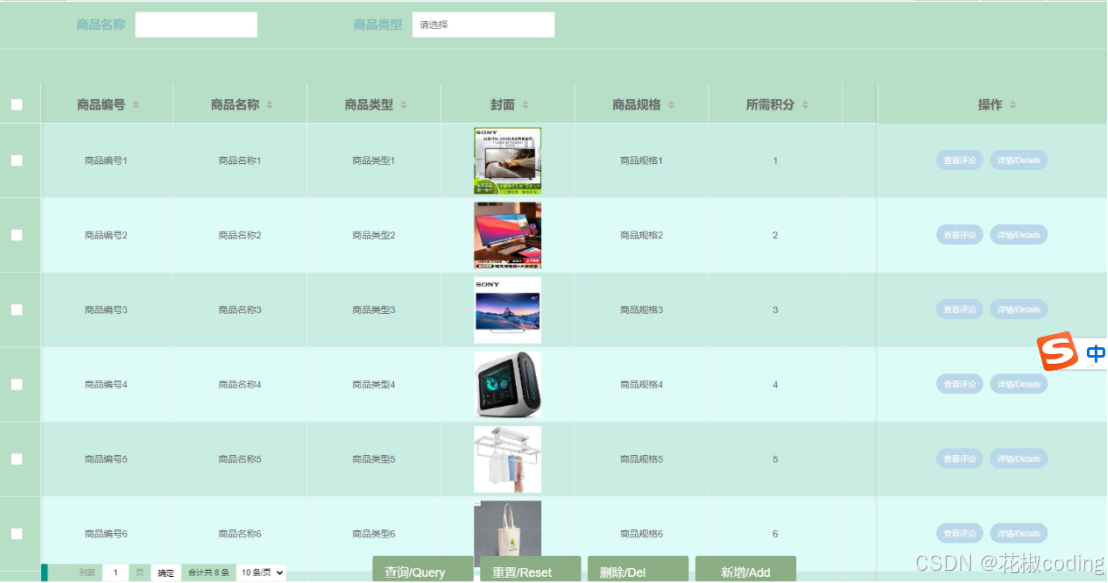Screen dimensions: 1108x583
Task: Open the 商品类型 请选择 dropdown
Action: tap(483, 24)
